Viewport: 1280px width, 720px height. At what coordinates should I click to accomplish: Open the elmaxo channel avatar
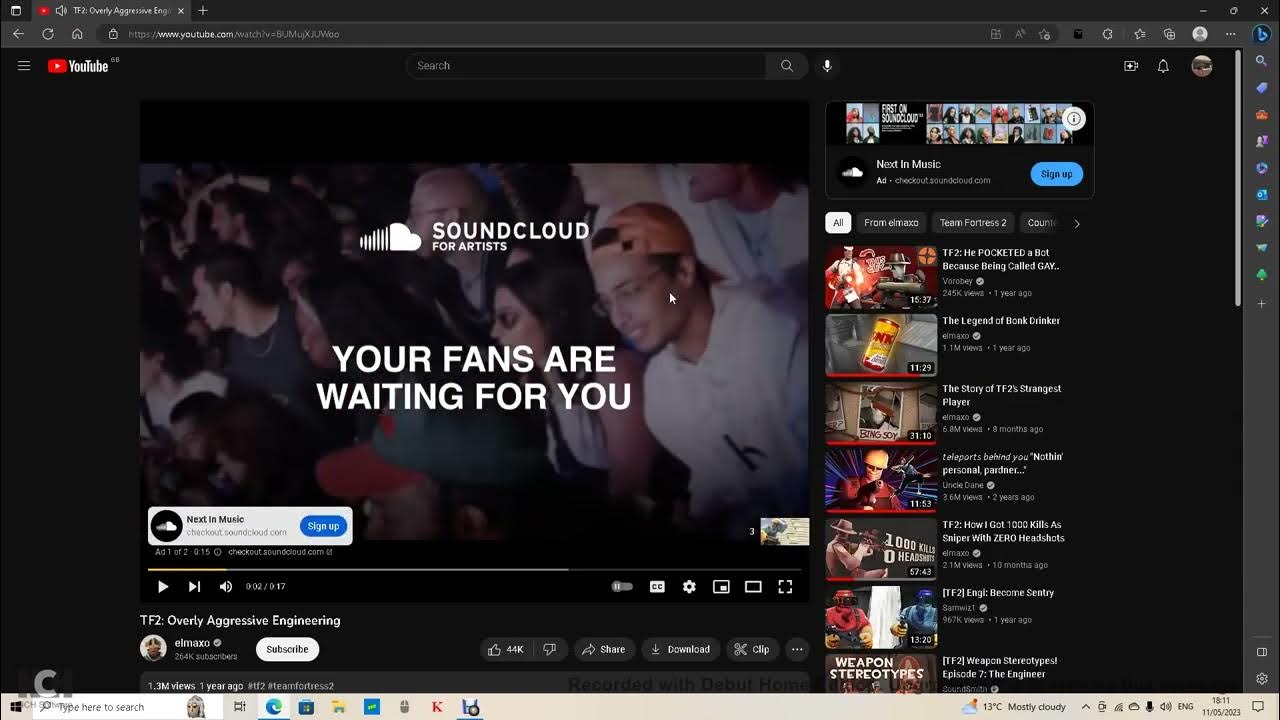point(153,648)
